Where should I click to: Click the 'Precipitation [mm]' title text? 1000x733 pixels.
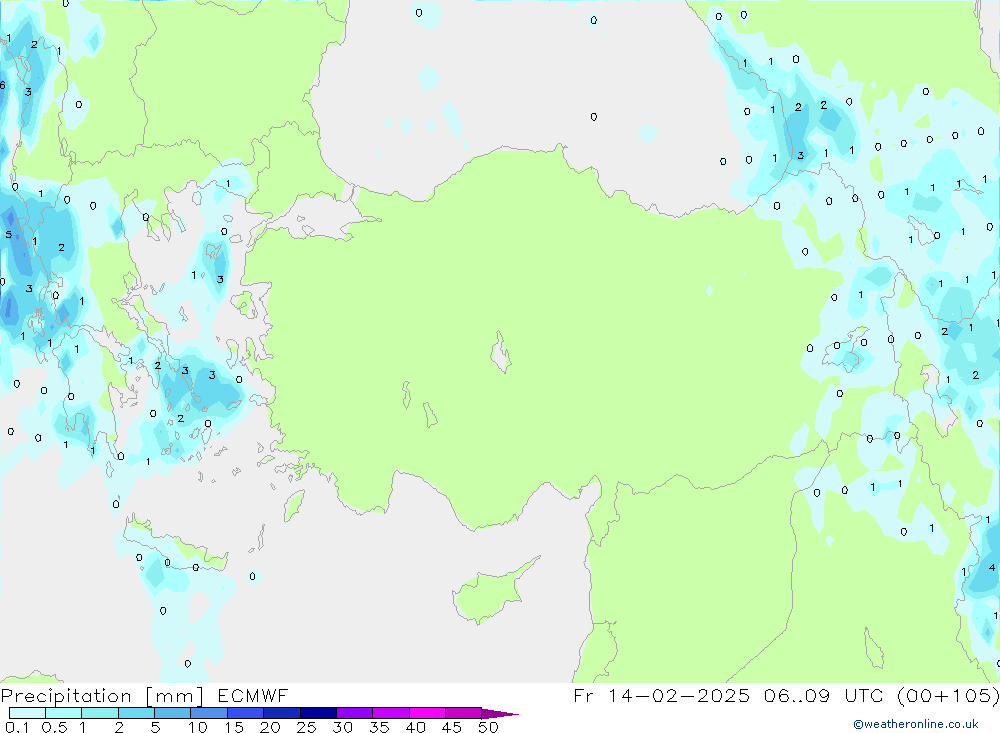point(102,696)
